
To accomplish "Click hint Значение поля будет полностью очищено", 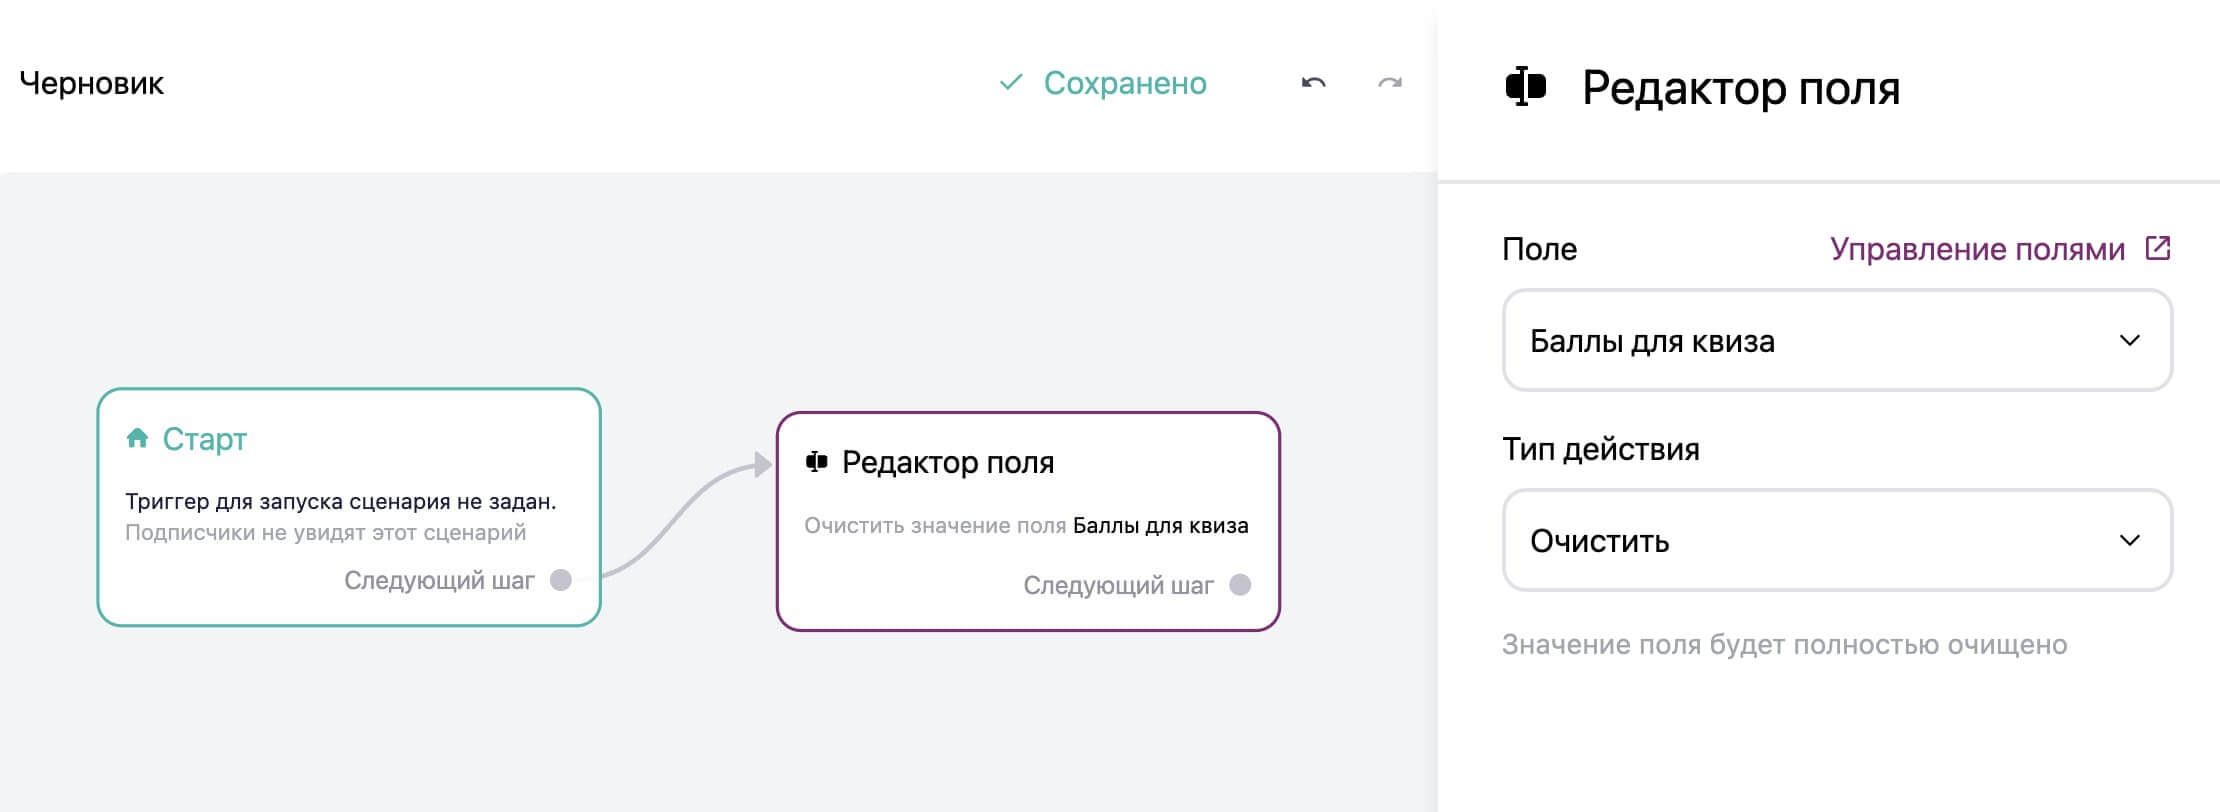I will [x=1784, y=644].
